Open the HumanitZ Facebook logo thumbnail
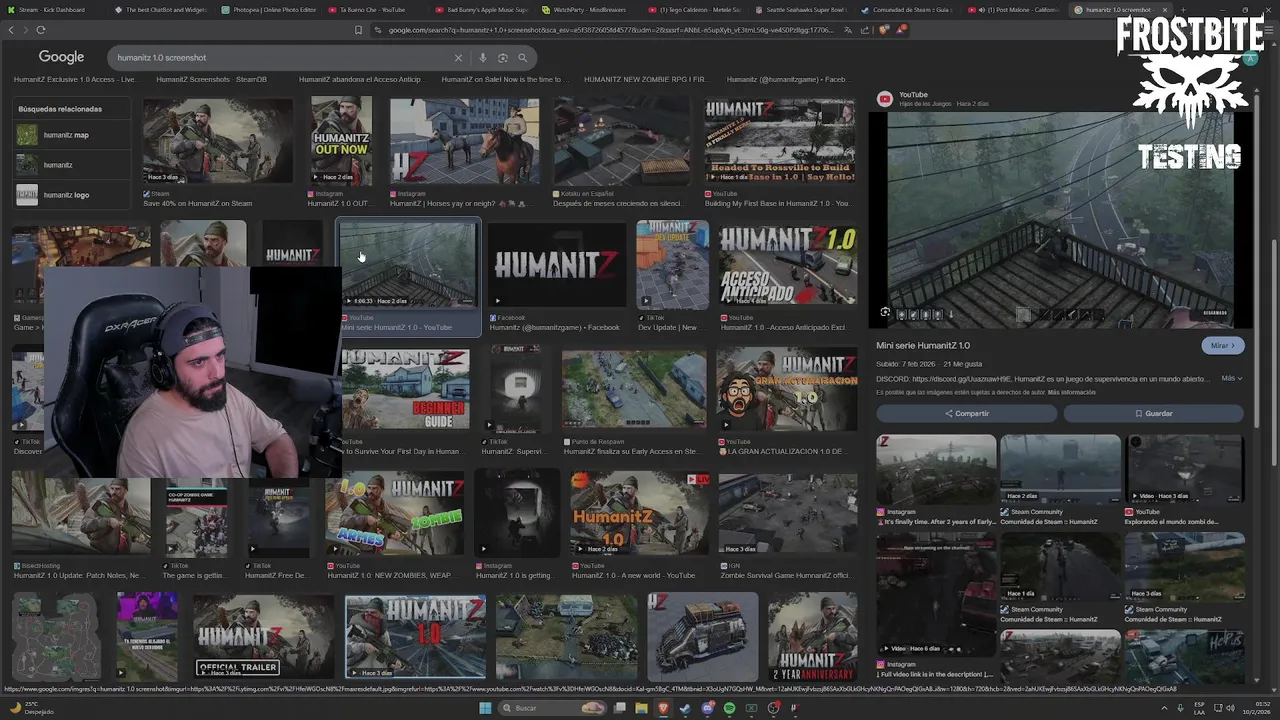The height and width of the screenshot is (720, 1280). (x=557, y=264)
